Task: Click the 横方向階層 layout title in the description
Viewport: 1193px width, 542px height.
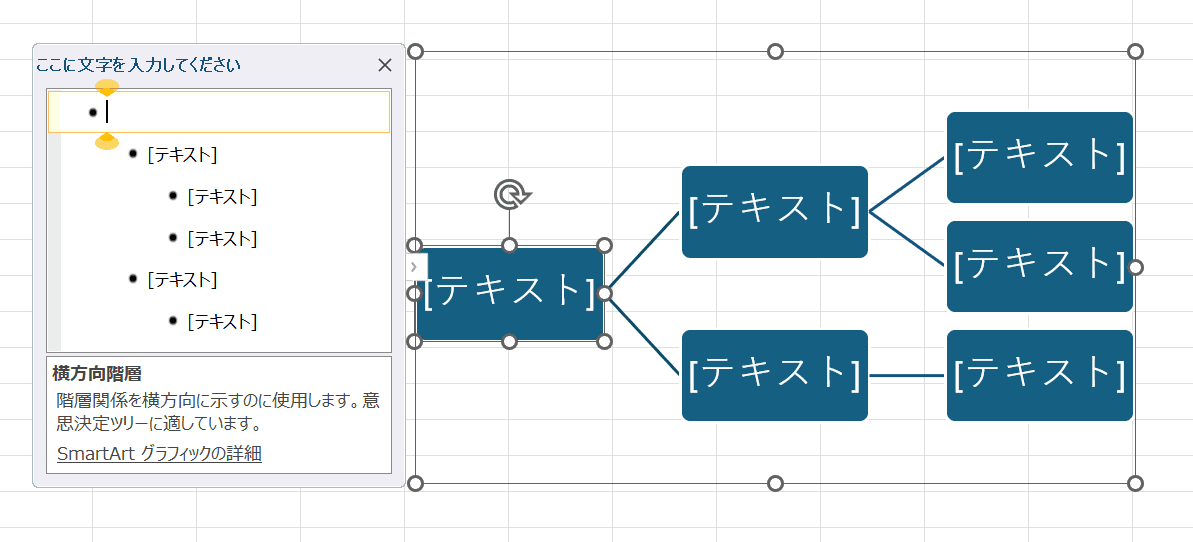Action: pyautogui.click(x=97, y=374)
